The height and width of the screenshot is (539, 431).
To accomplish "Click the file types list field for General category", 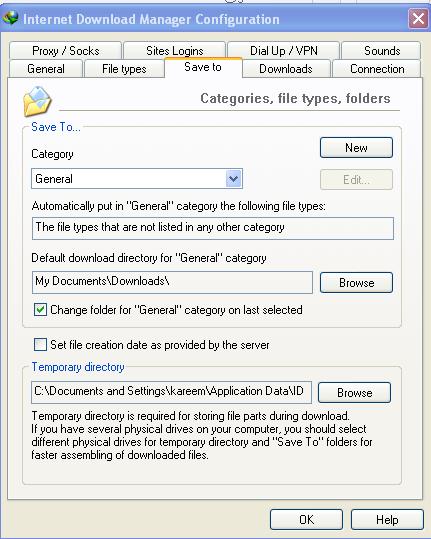I will [213, 228].
